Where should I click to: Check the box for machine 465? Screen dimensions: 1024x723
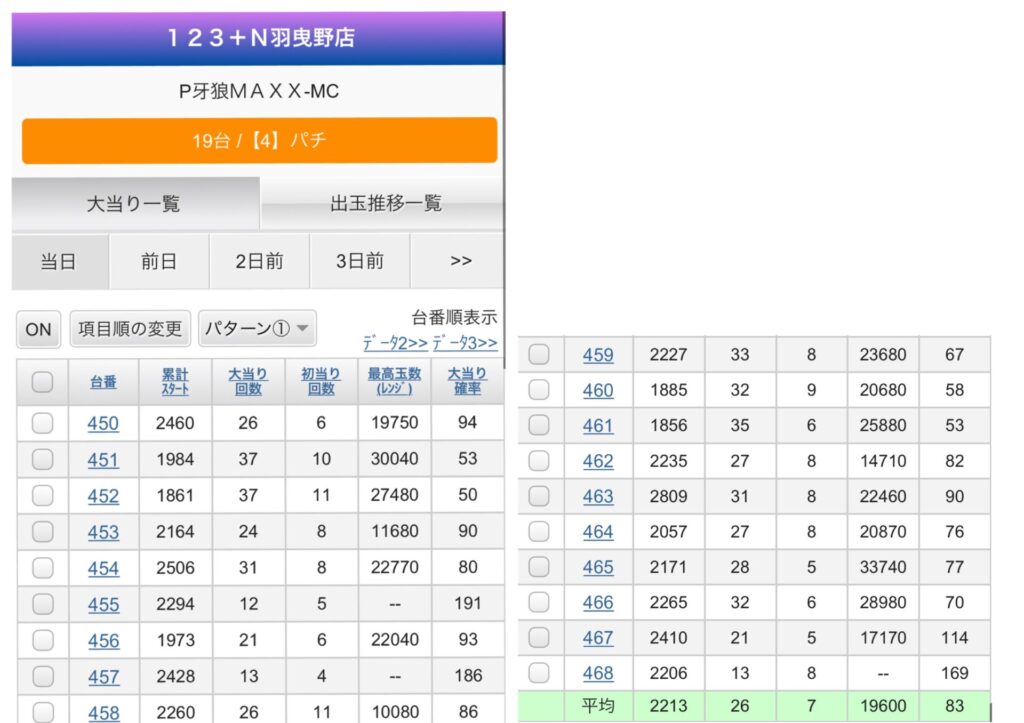tap(539, 567)
